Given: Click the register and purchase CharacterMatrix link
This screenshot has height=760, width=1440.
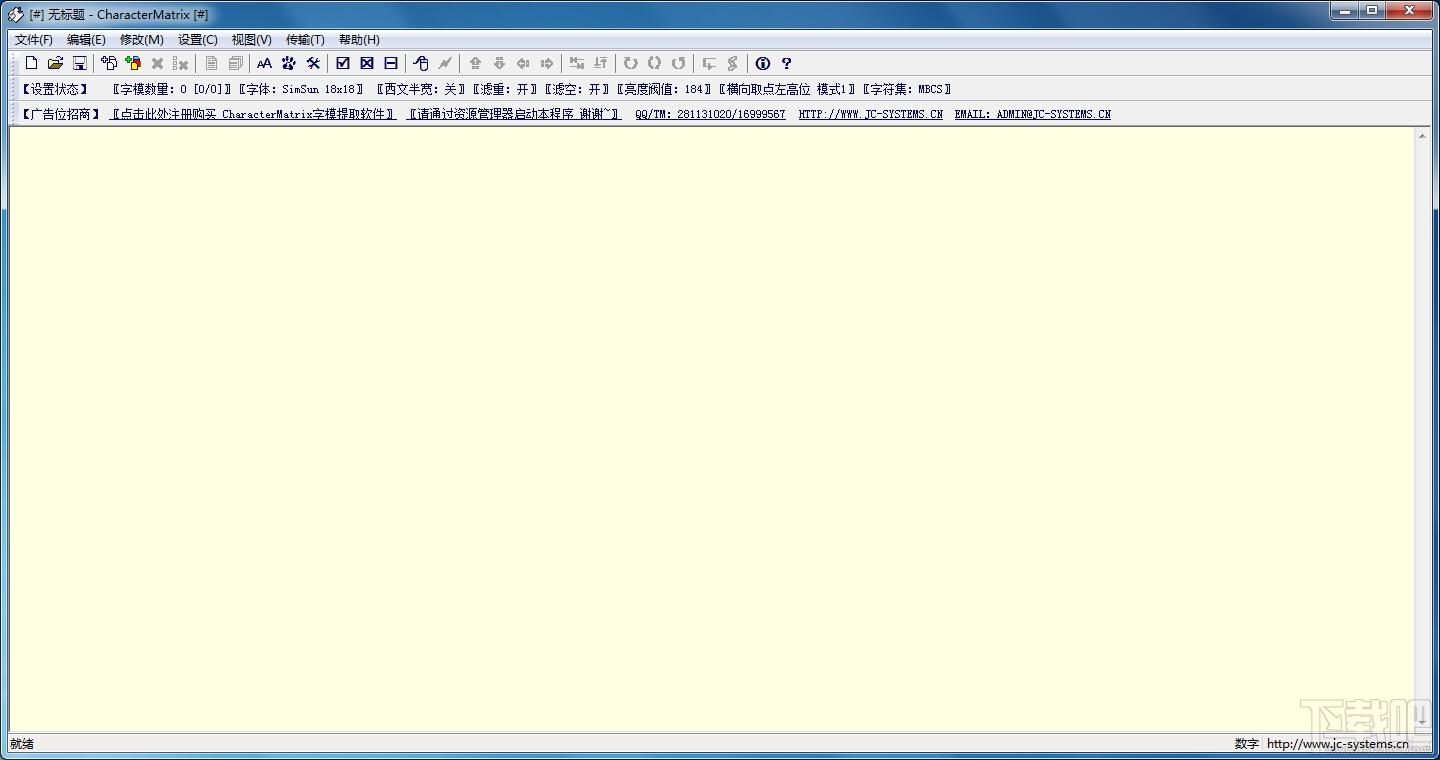Looking at the screenshot, I should 253,114.
